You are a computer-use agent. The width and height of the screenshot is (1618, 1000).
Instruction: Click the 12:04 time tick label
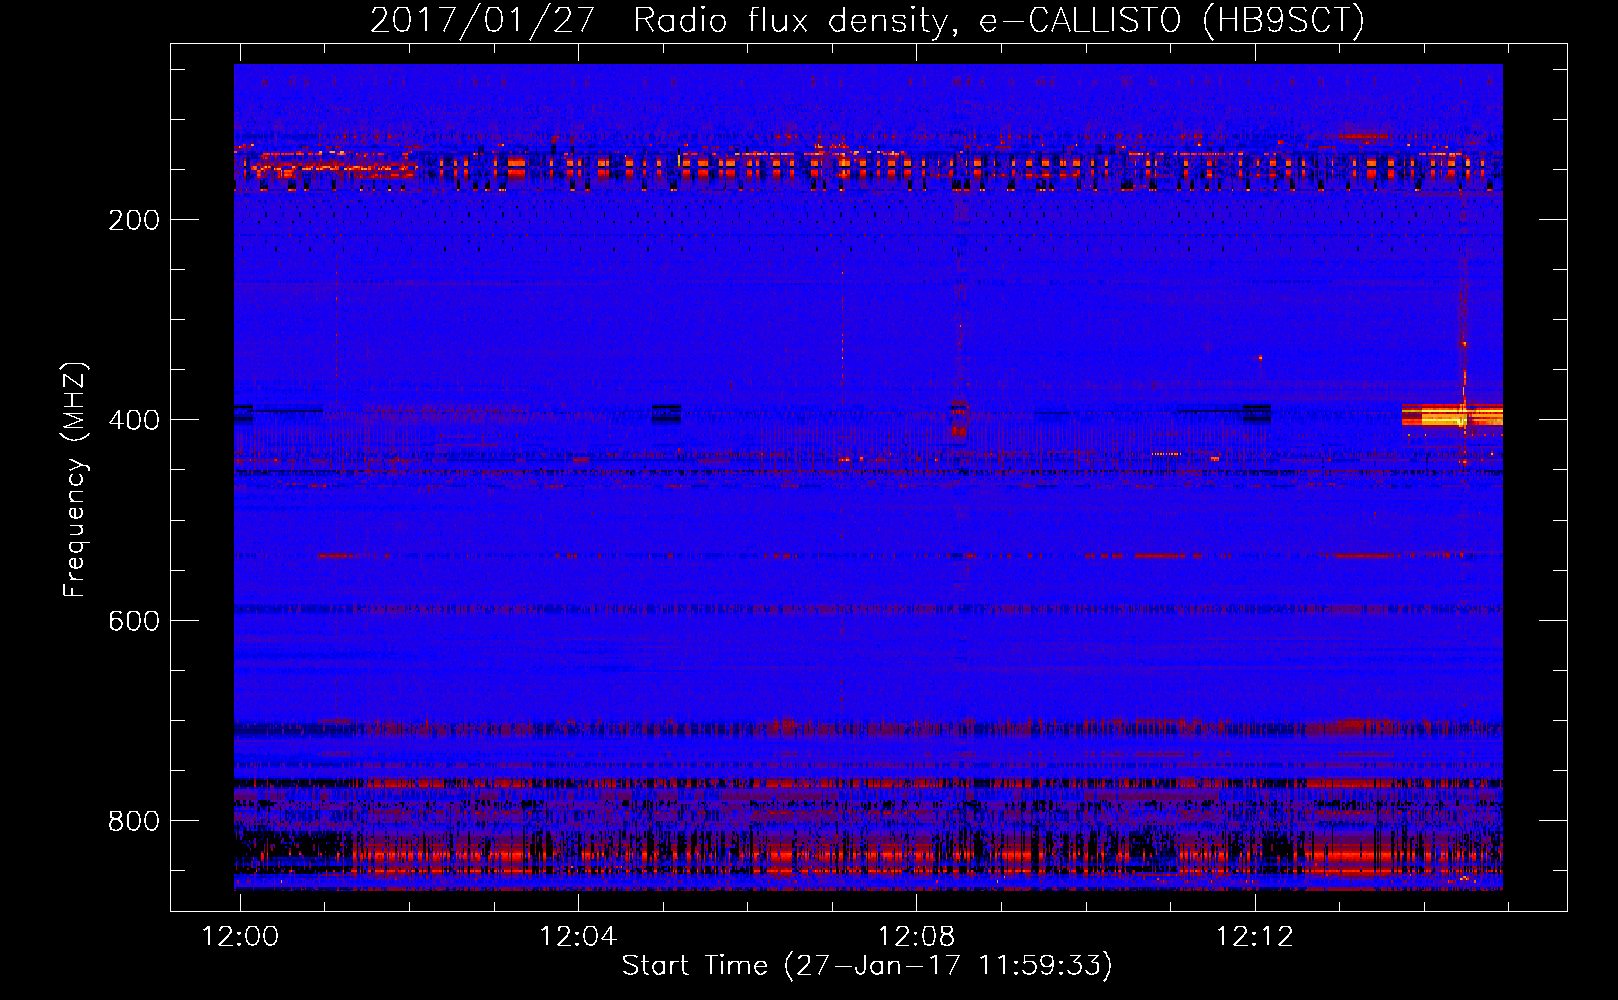tap(578, 937)
